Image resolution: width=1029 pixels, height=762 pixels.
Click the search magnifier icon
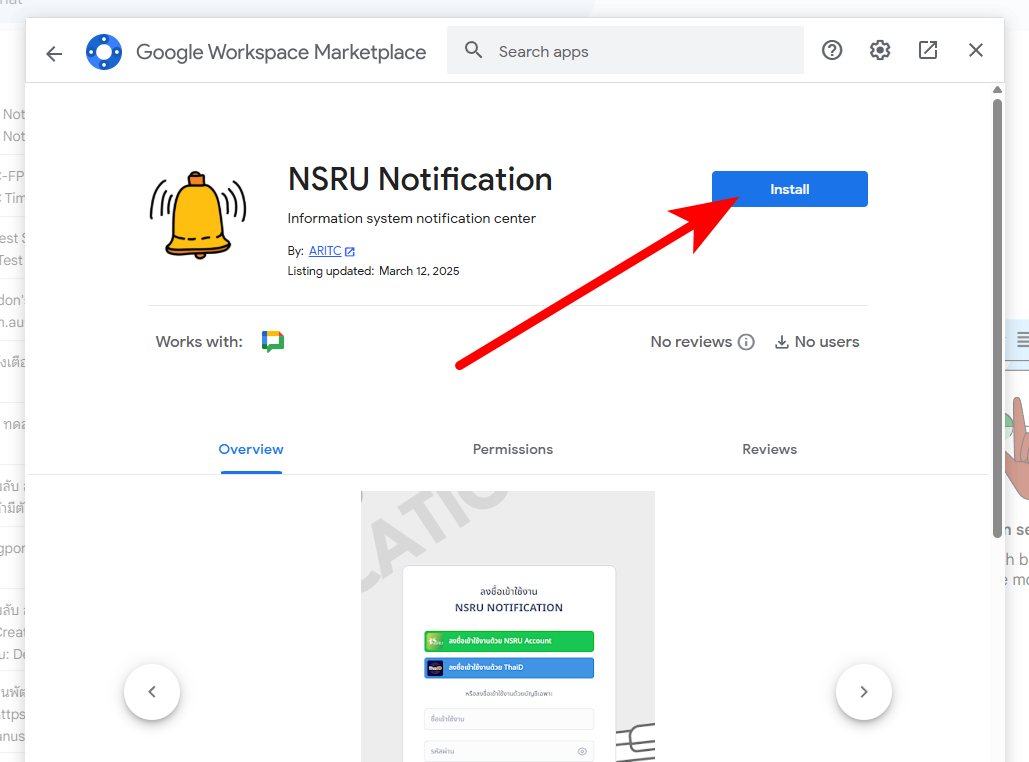(x=473, y=50)
